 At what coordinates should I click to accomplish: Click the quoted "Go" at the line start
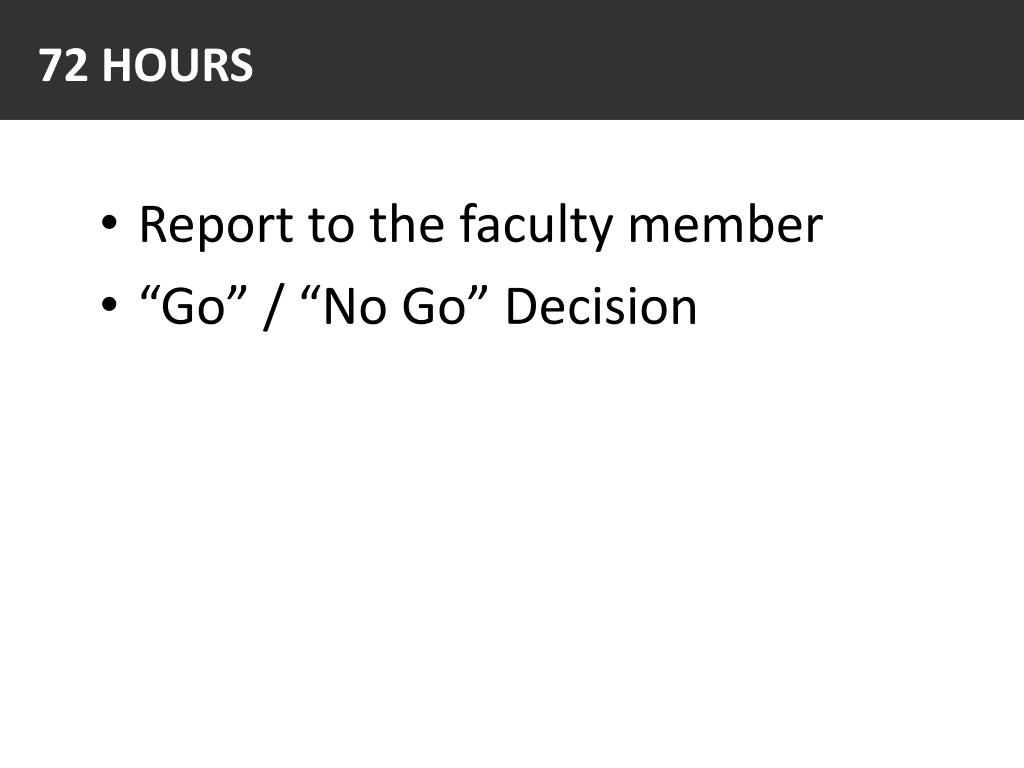(x=194, y=306)
